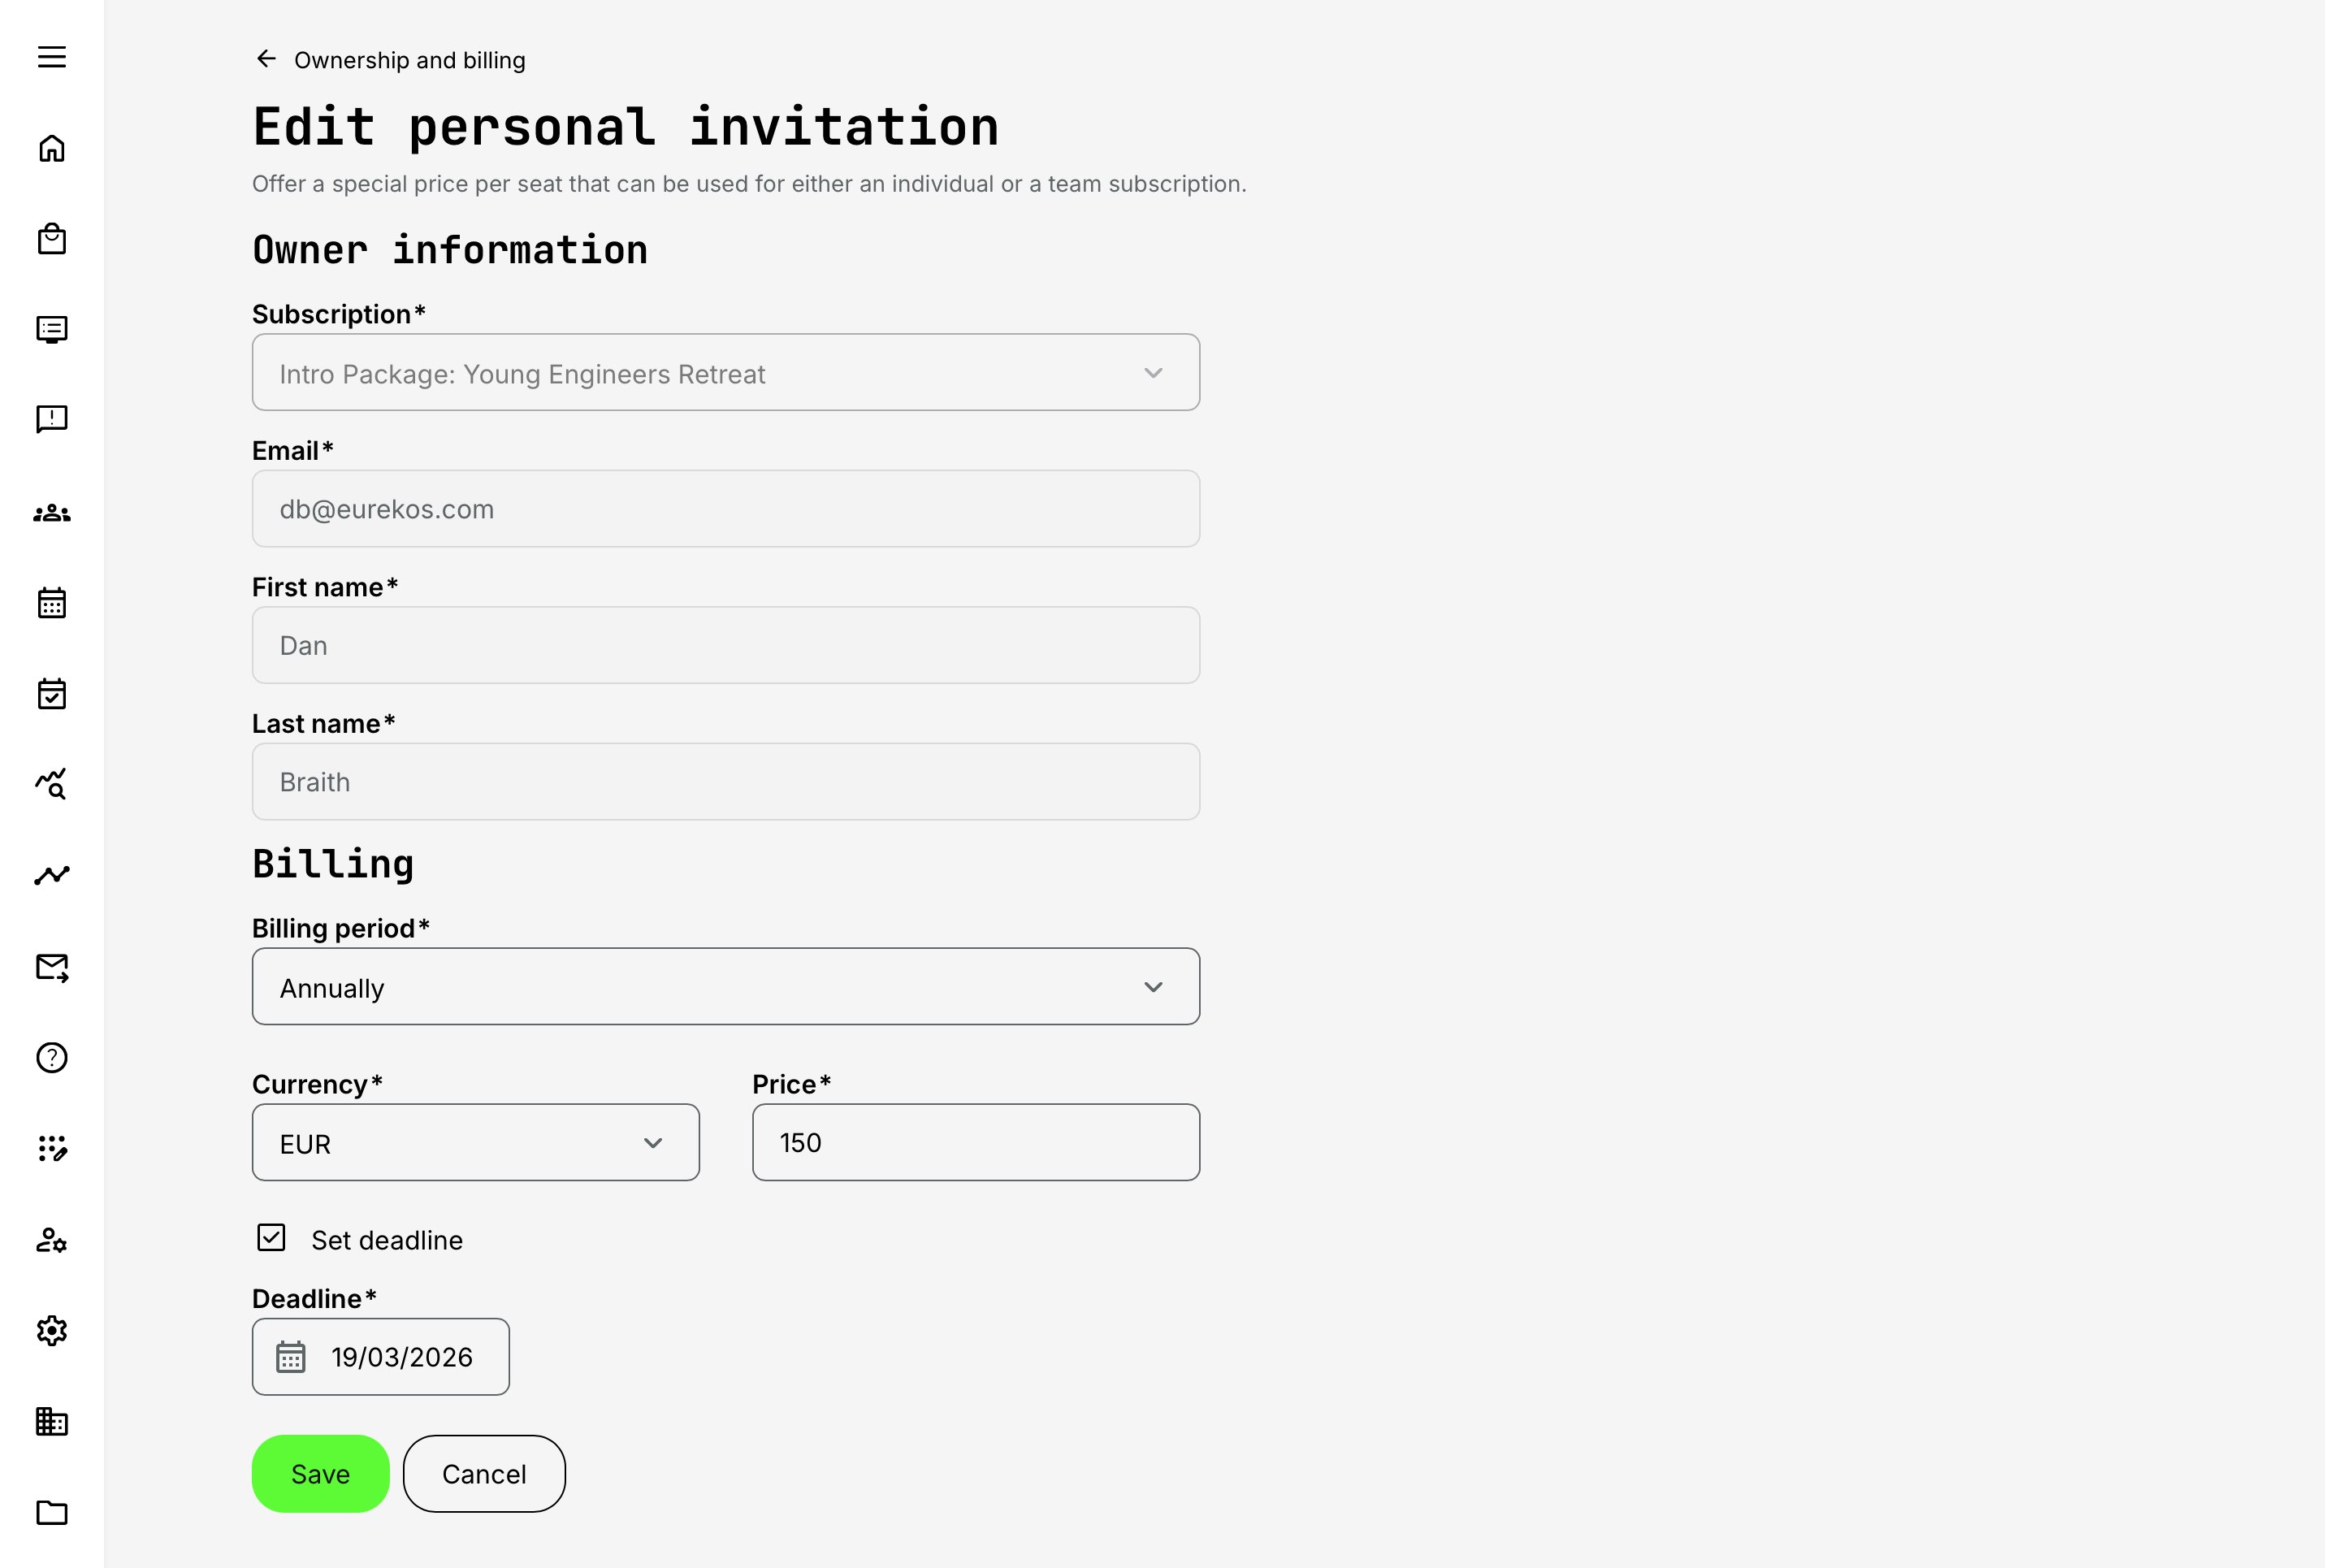The height and width of the screenshot is (1568, 2325).
Task: Open the store catalog icon in sidebar
Action: point(51,238)
